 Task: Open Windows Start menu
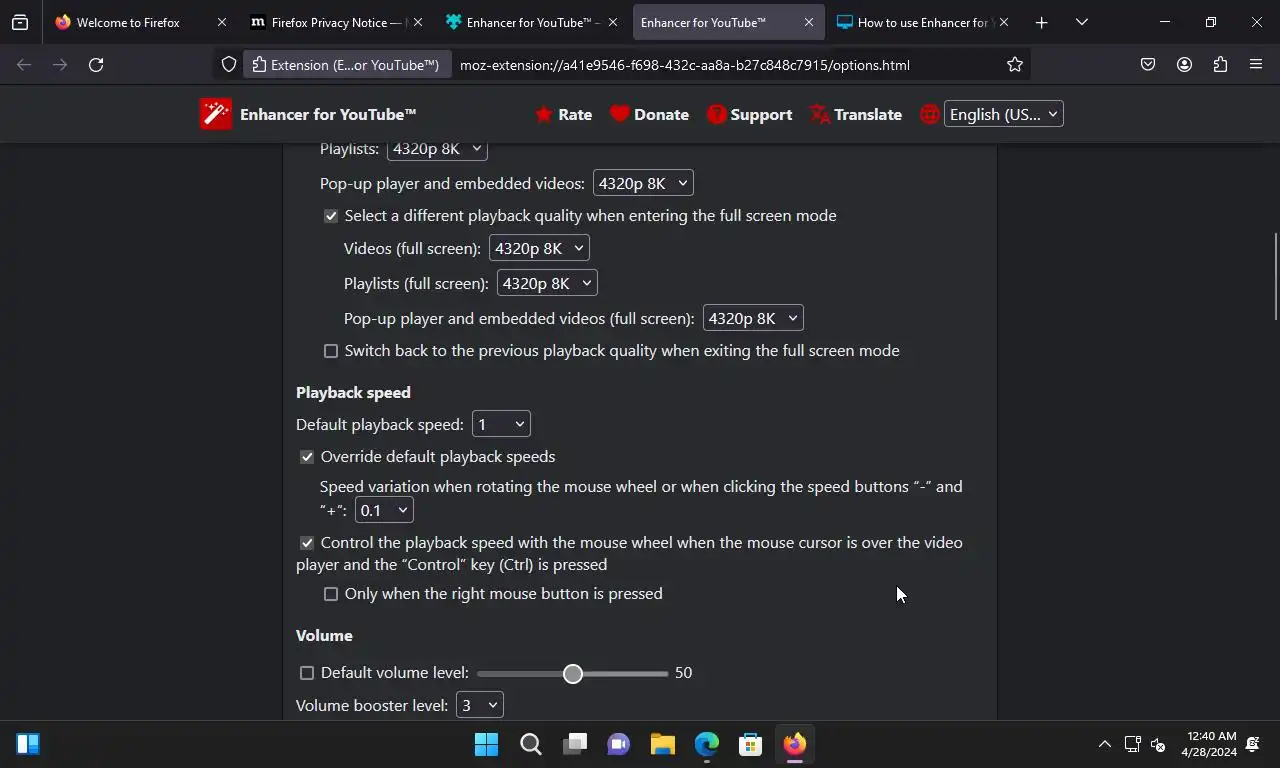(486, 744)
